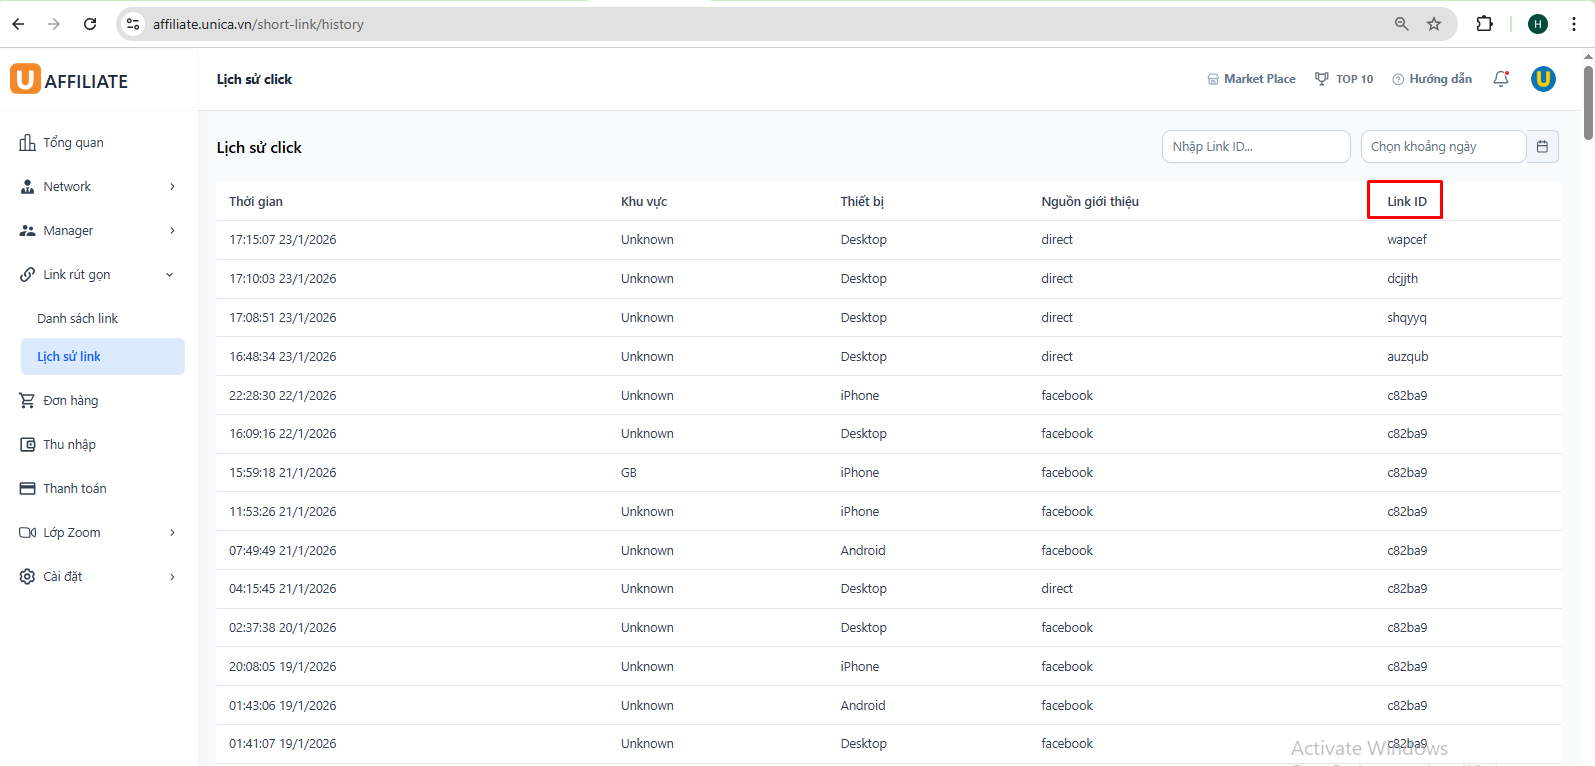This screenshot has width=1595, height=766.
Task: Open the Market Place link
Action: pyautogui.click(x=1251, y=79)
